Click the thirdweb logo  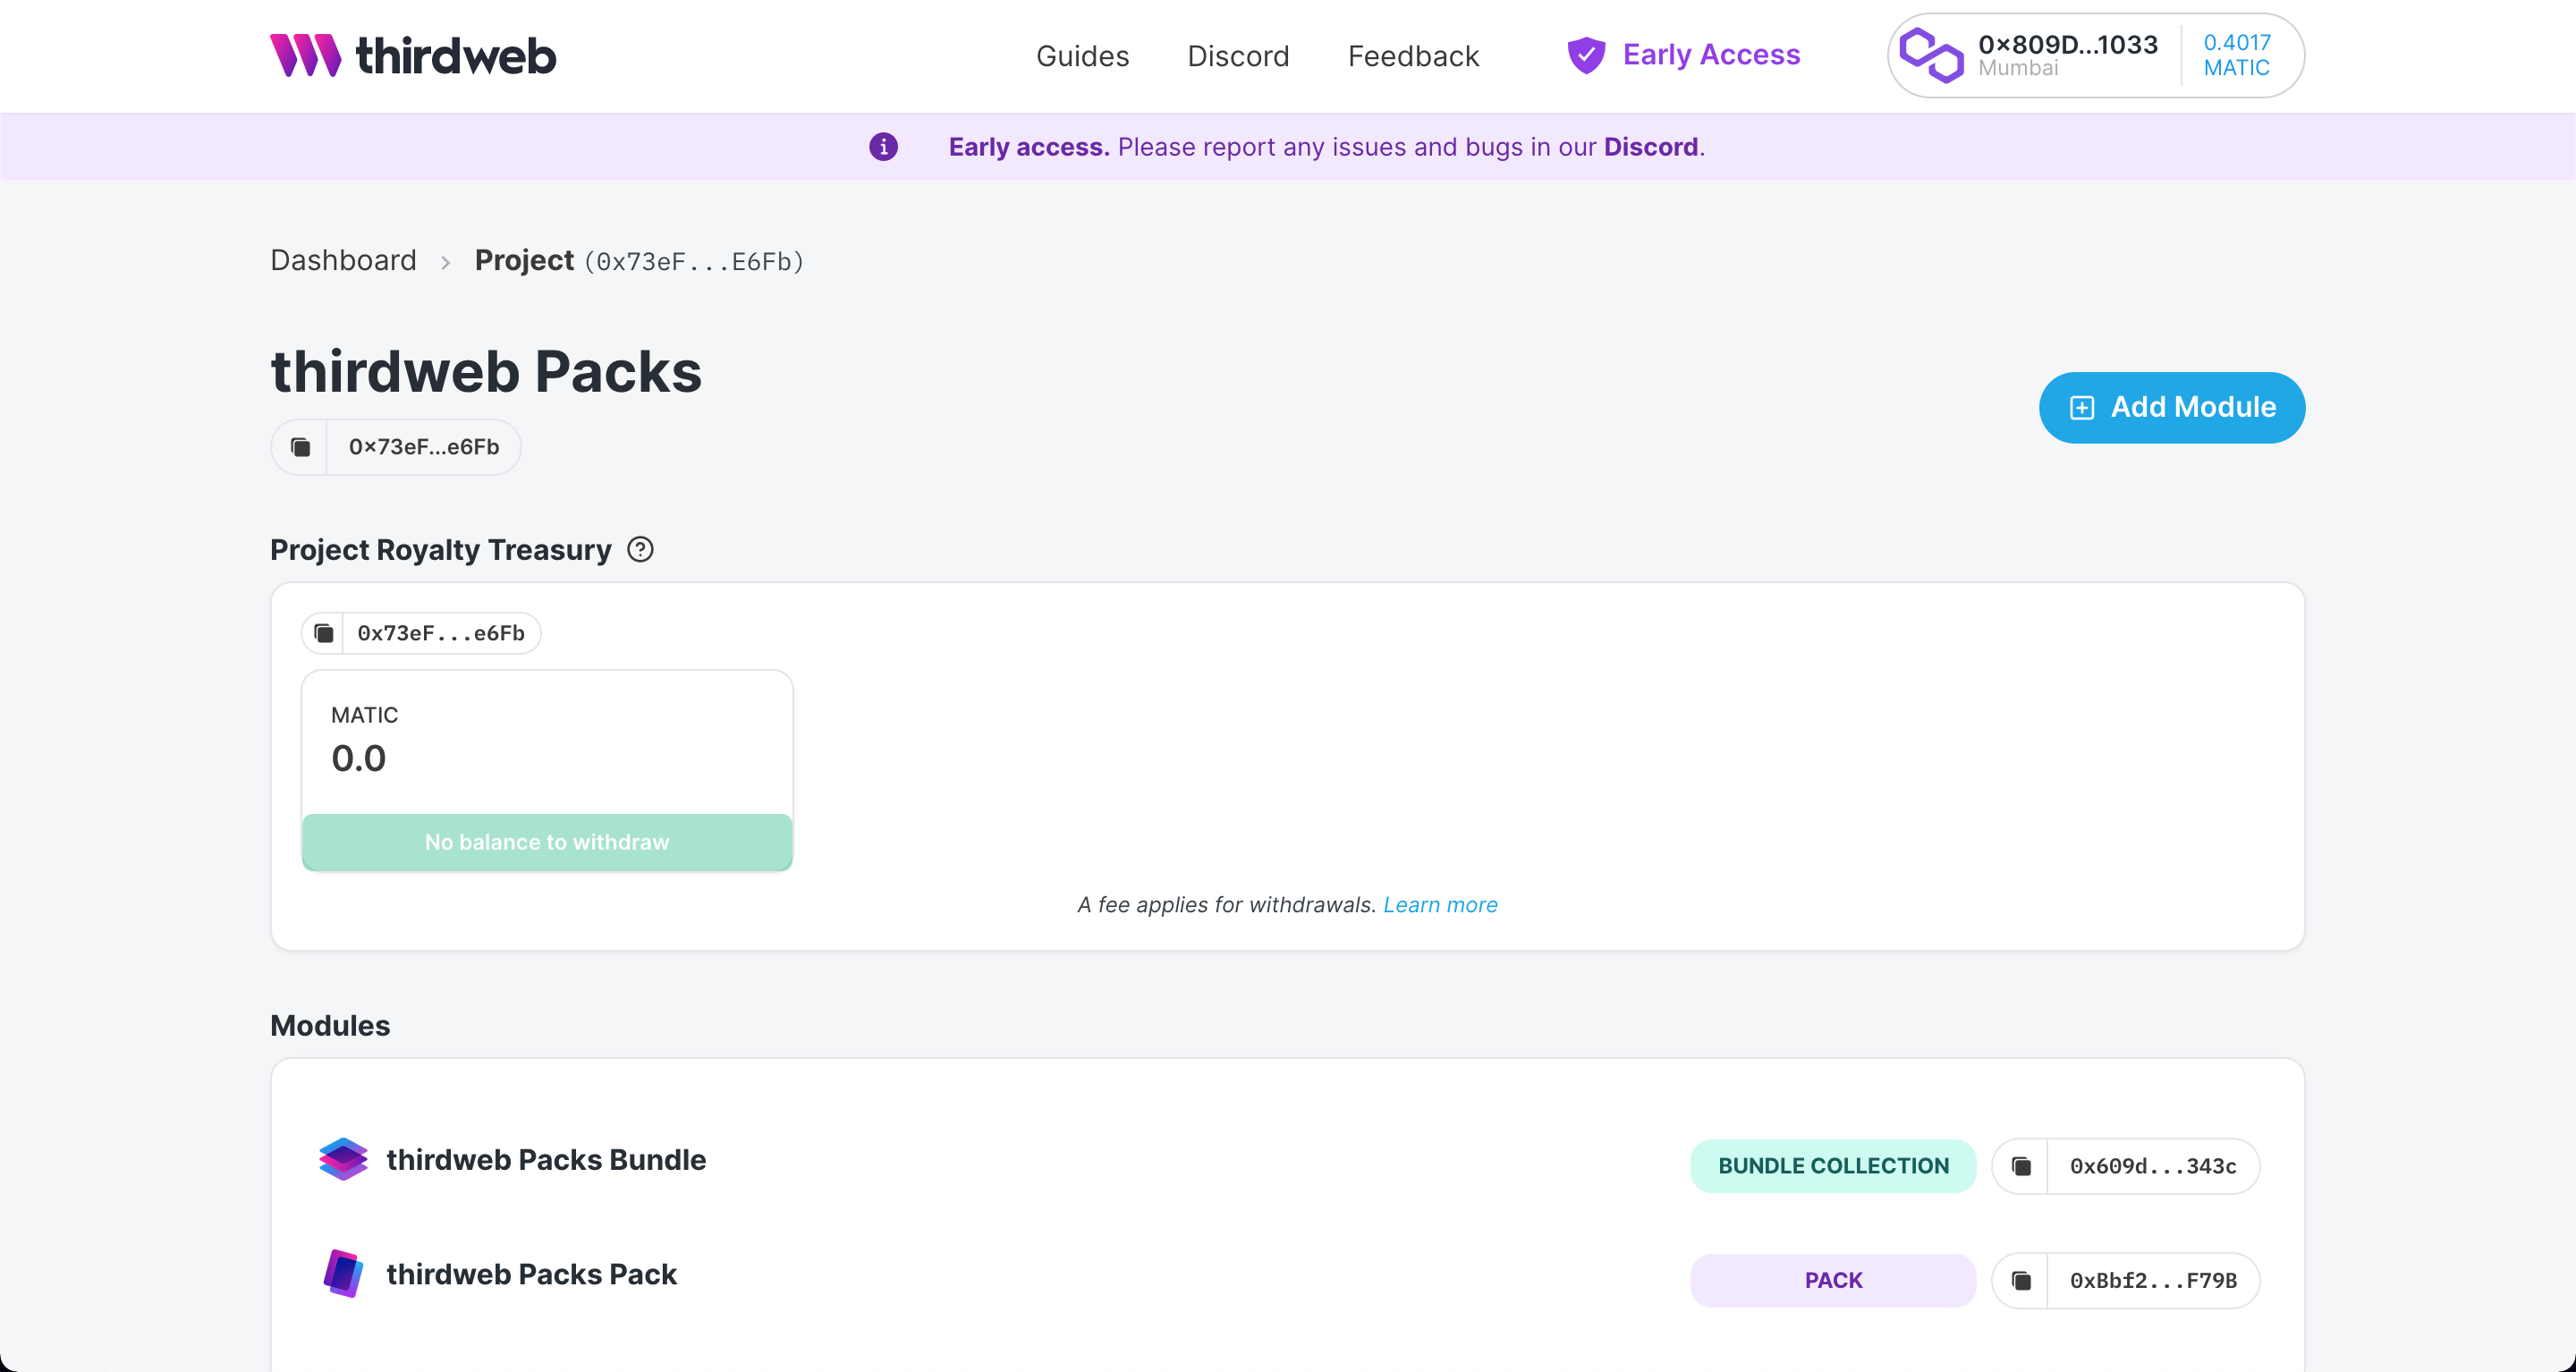coord(412,55)
